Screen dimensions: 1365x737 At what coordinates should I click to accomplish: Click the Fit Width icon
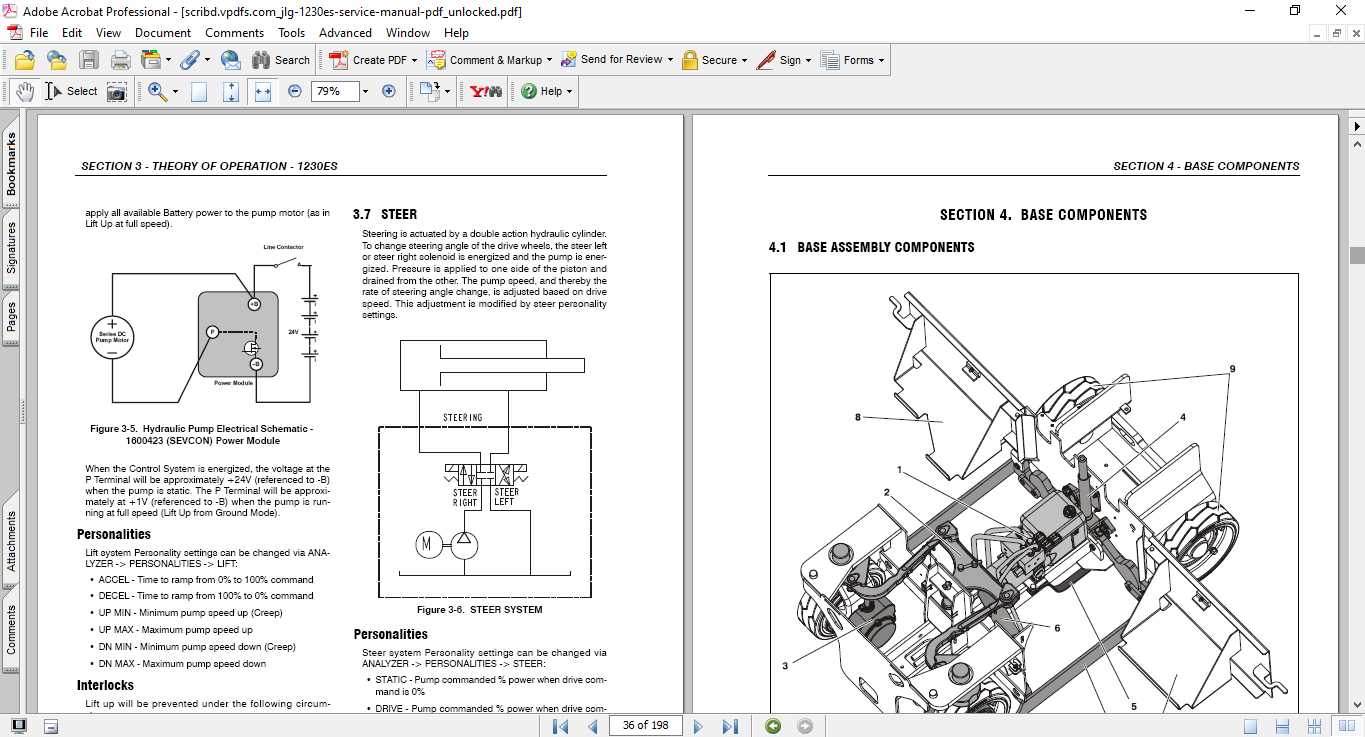click(x=263, y=91)
